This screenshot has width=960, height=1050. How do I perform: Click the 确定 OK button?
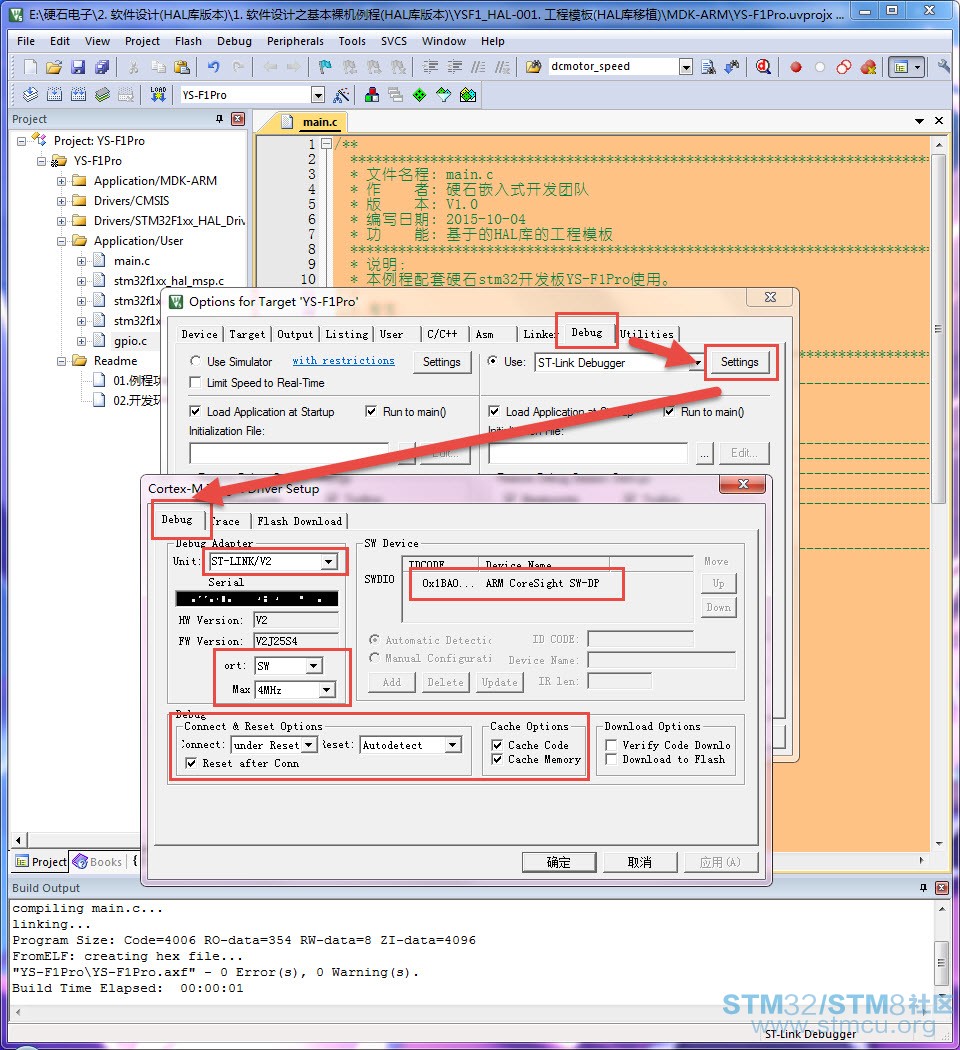[x=559, y=862]
